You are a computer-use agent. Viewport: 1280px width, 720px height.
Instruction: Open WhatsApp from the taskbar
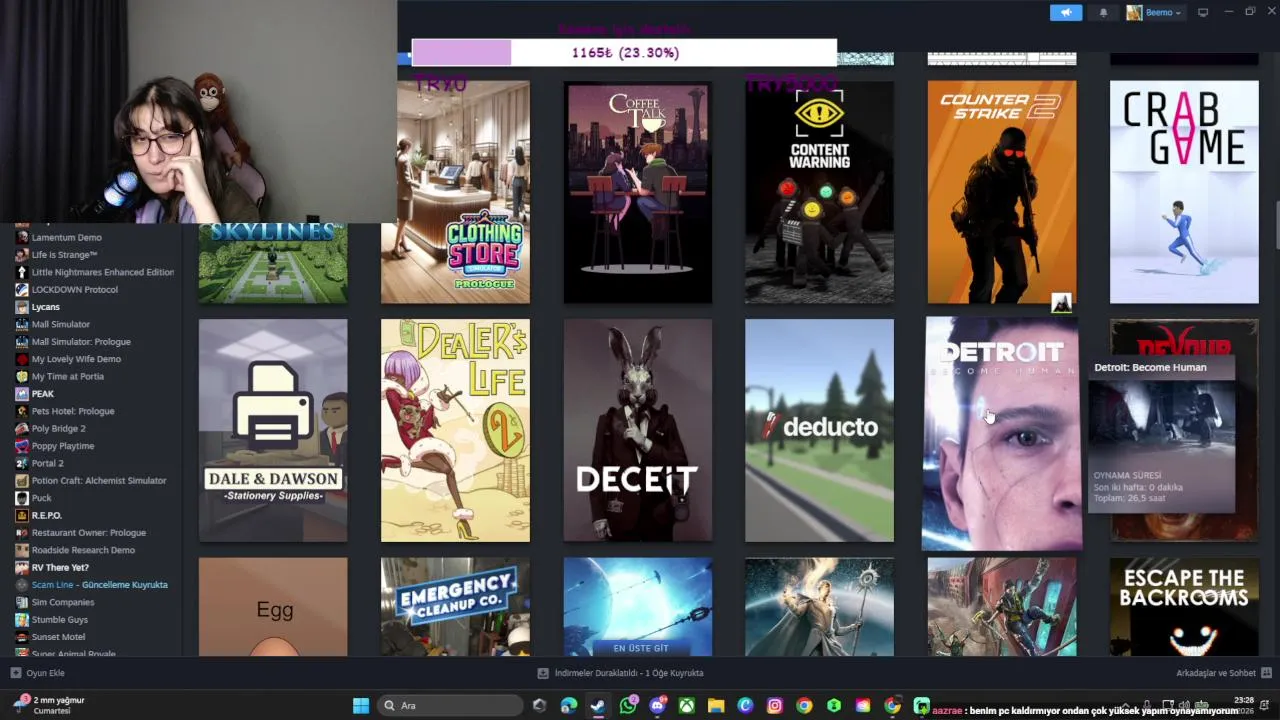(627, 705)
